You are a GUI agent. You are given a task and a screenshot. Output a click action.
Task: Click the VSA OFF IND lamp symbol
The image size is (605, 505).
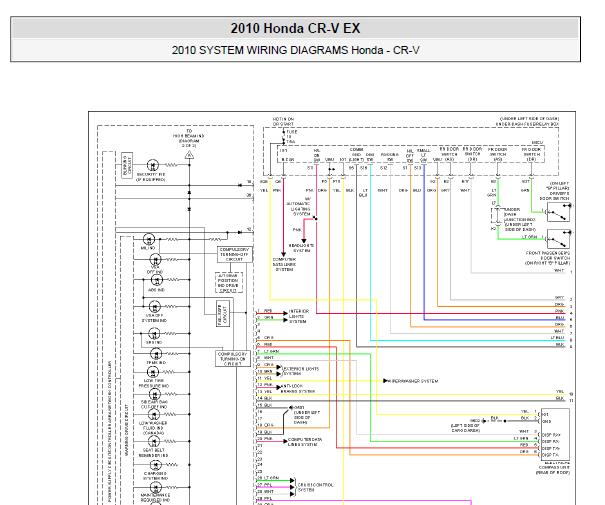click(155, 260)
